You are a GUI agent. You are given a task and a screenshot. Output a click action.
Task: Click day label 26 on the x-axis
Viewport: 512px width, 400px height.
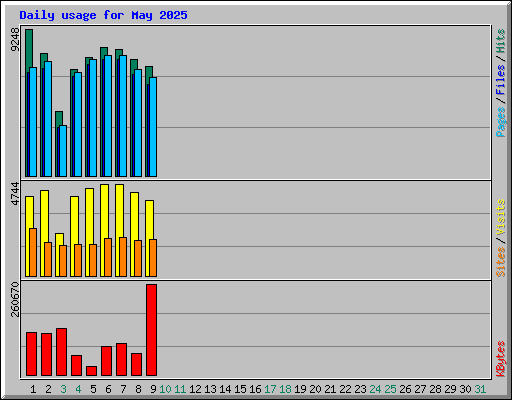(405, 389)
